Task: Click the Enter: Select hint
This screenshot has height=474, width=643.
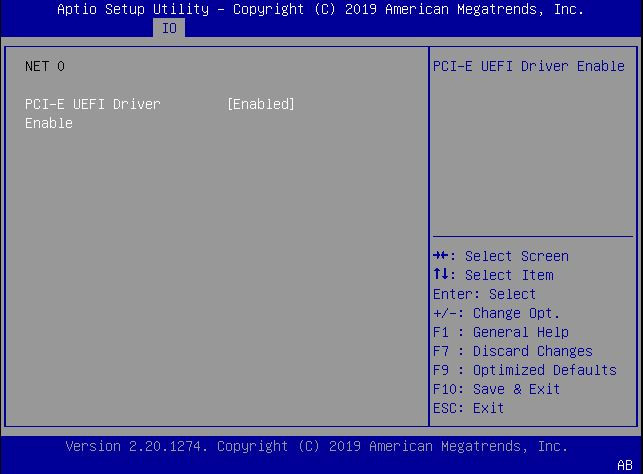Action: pyautogui.click(x=484, y=294)
